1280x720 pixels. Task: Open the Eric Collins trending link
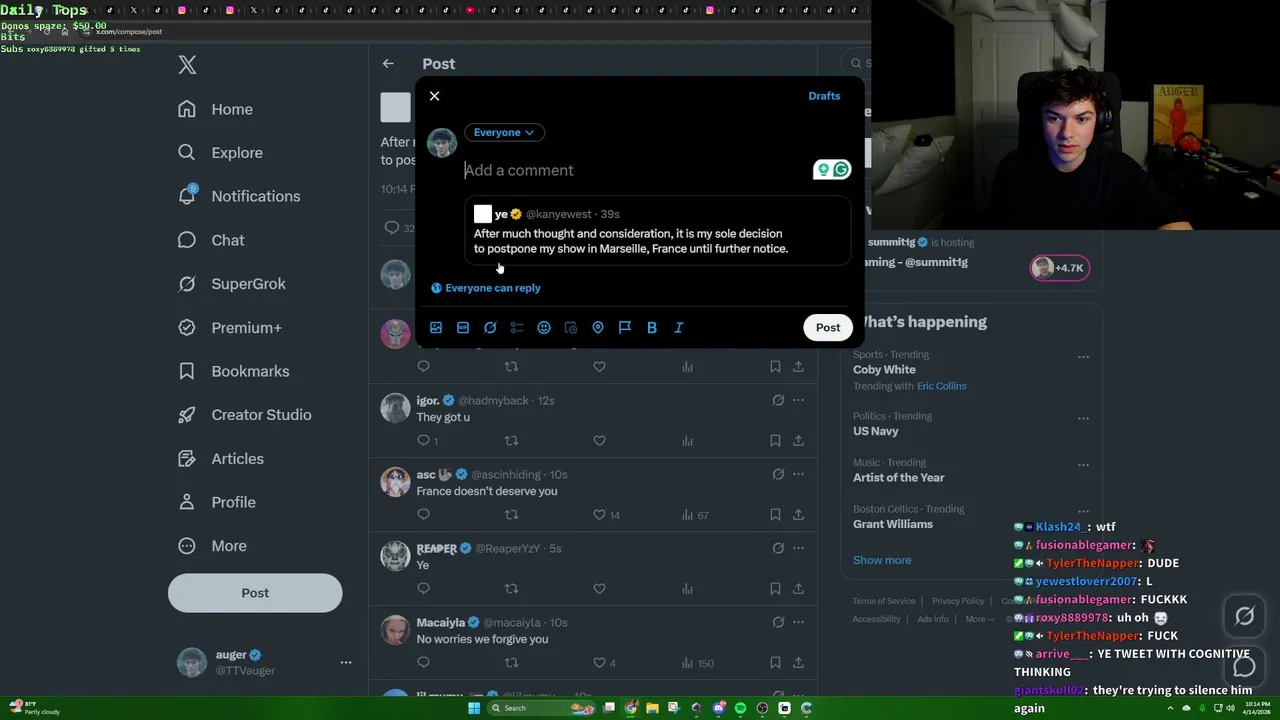pos(941,386)
